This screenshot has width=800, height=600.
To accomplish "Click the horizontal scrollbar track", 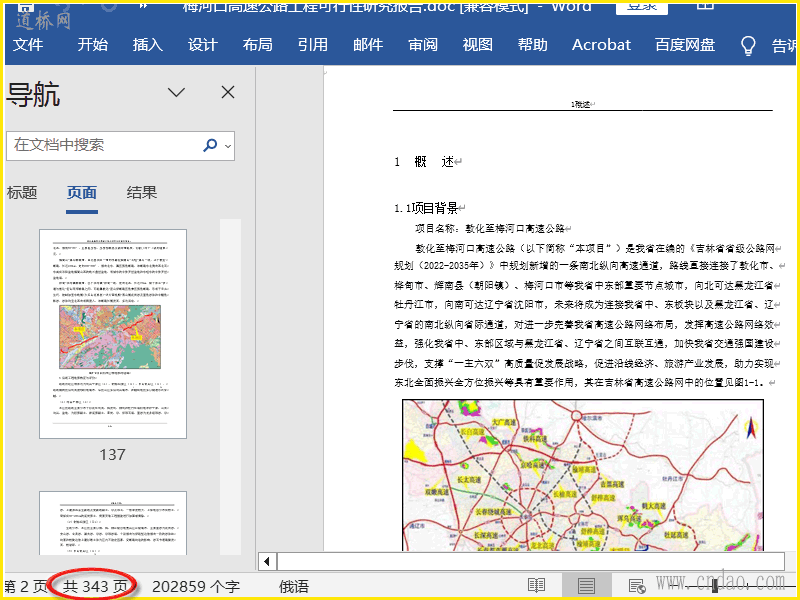I will point(530,561).
